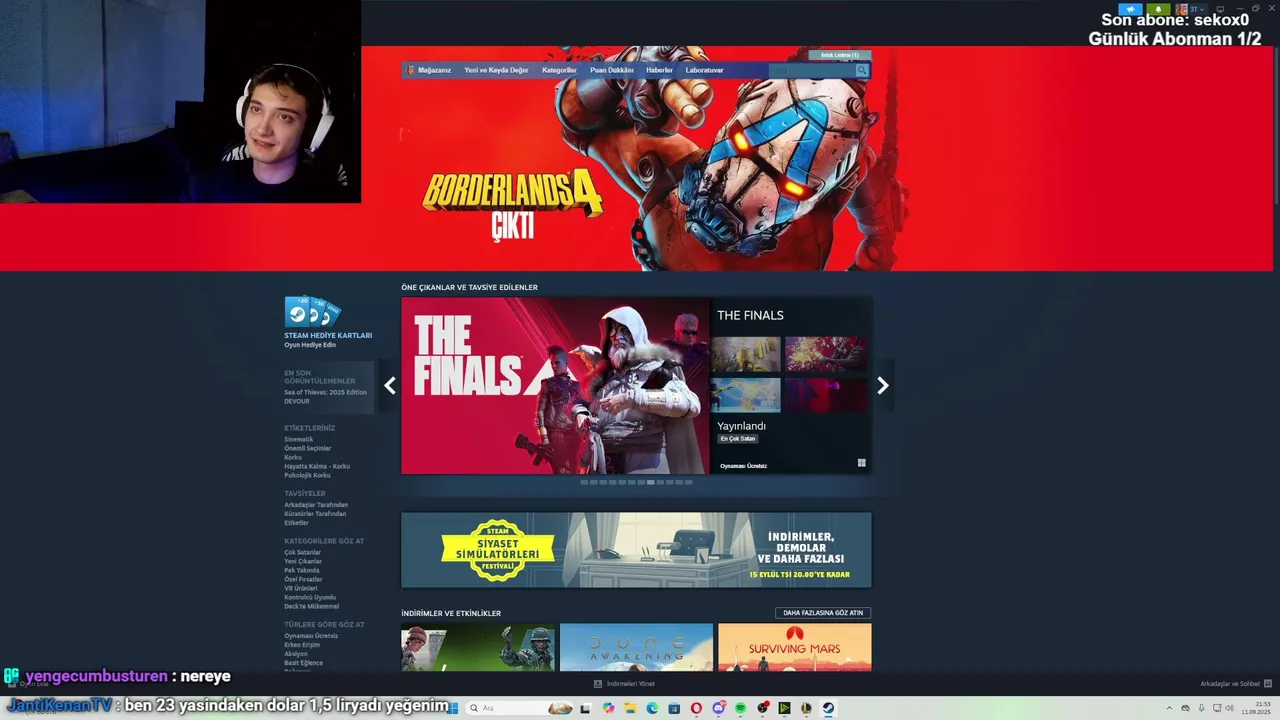View fourth THE FINALS screenshot thumbnail
Screen dimensions: 1280x720
(826, 395)
